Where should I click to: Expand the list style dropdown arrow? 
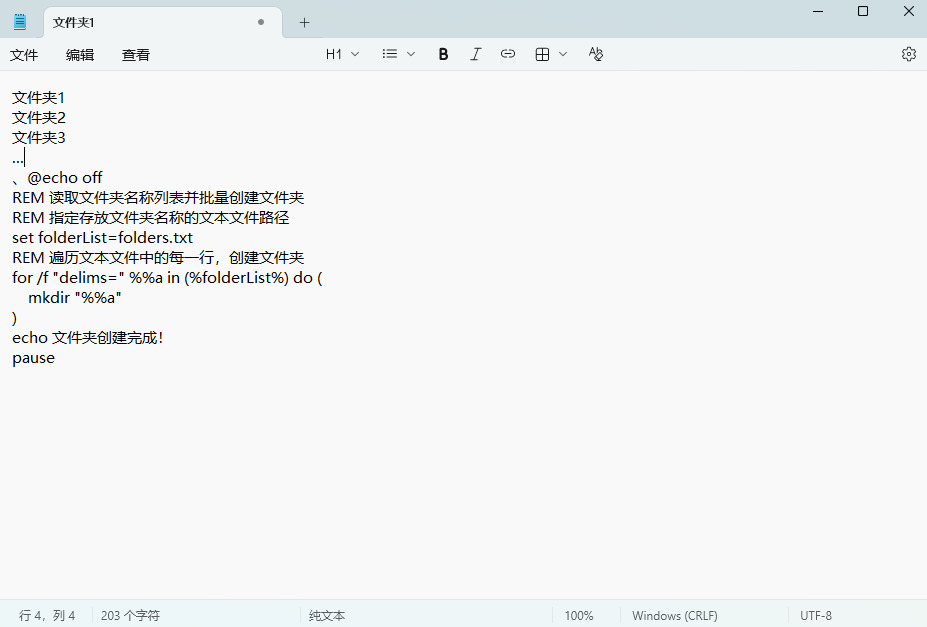pos(411,54)
